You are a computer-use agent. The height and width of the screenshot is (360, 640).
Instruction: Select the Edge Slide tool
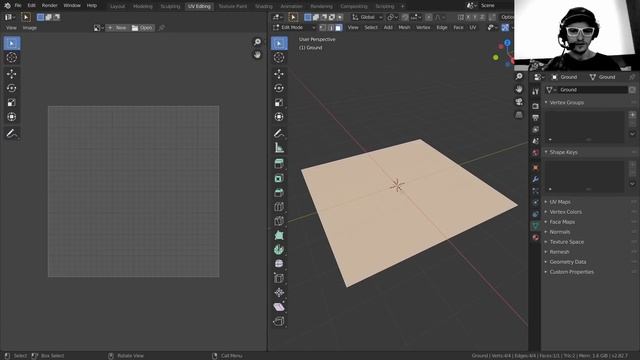pyautogui.click(x=279, y=278)
